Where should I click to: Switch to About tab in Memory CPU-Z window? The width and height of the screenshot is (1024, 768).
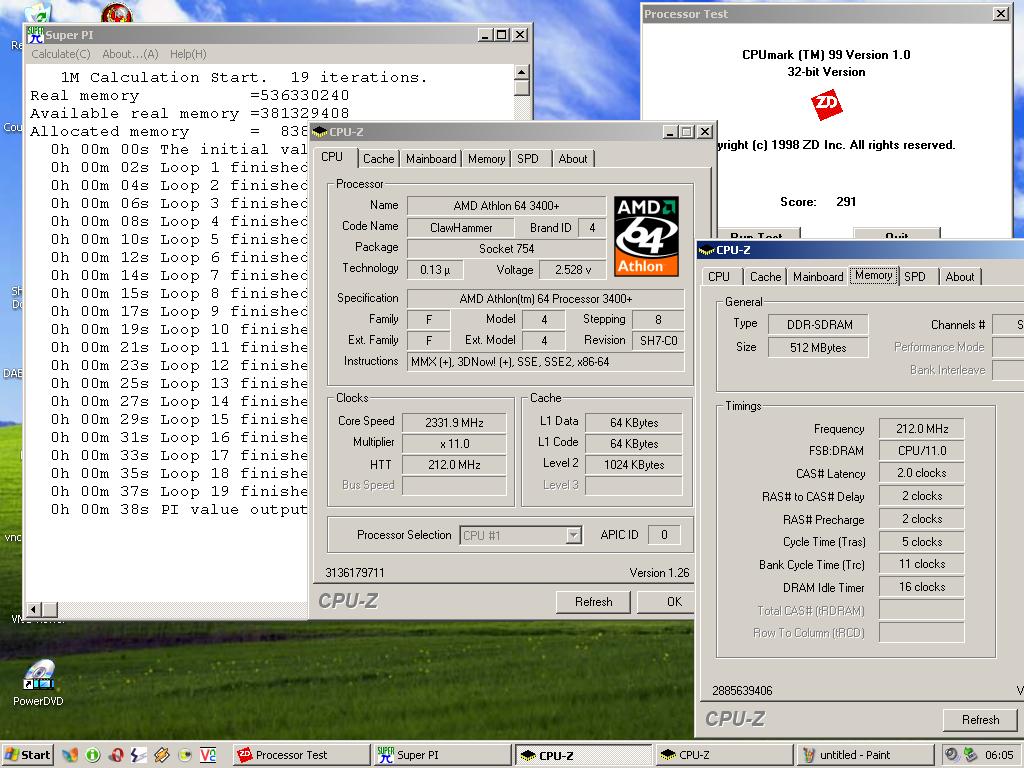point(960,277)
